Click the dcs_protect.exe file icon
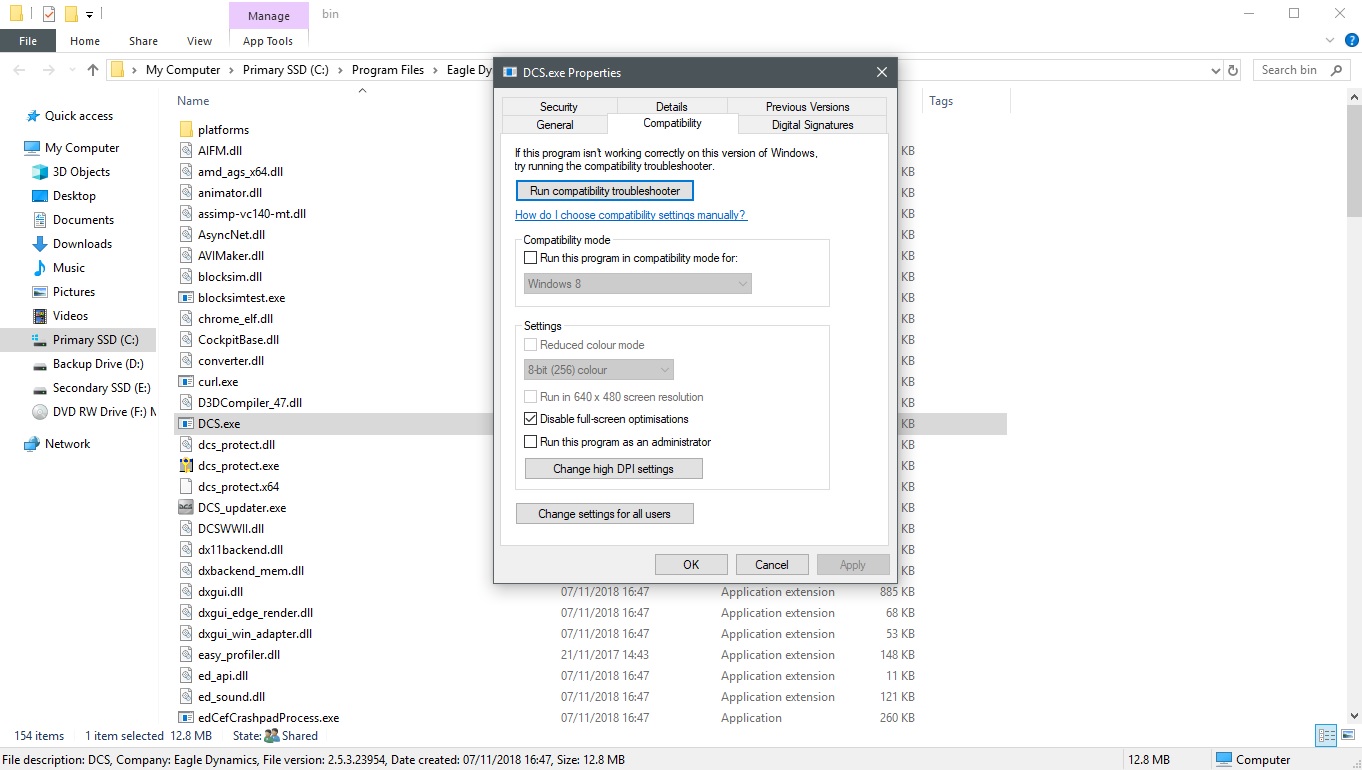 point(186,466)
